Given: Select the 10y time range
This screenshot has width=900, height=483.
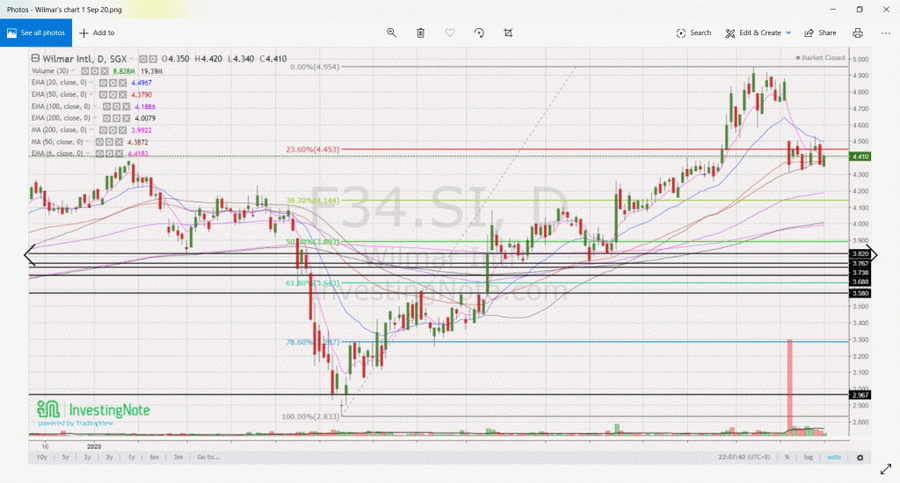Looking at the screenshot, I should pos(42,457).
